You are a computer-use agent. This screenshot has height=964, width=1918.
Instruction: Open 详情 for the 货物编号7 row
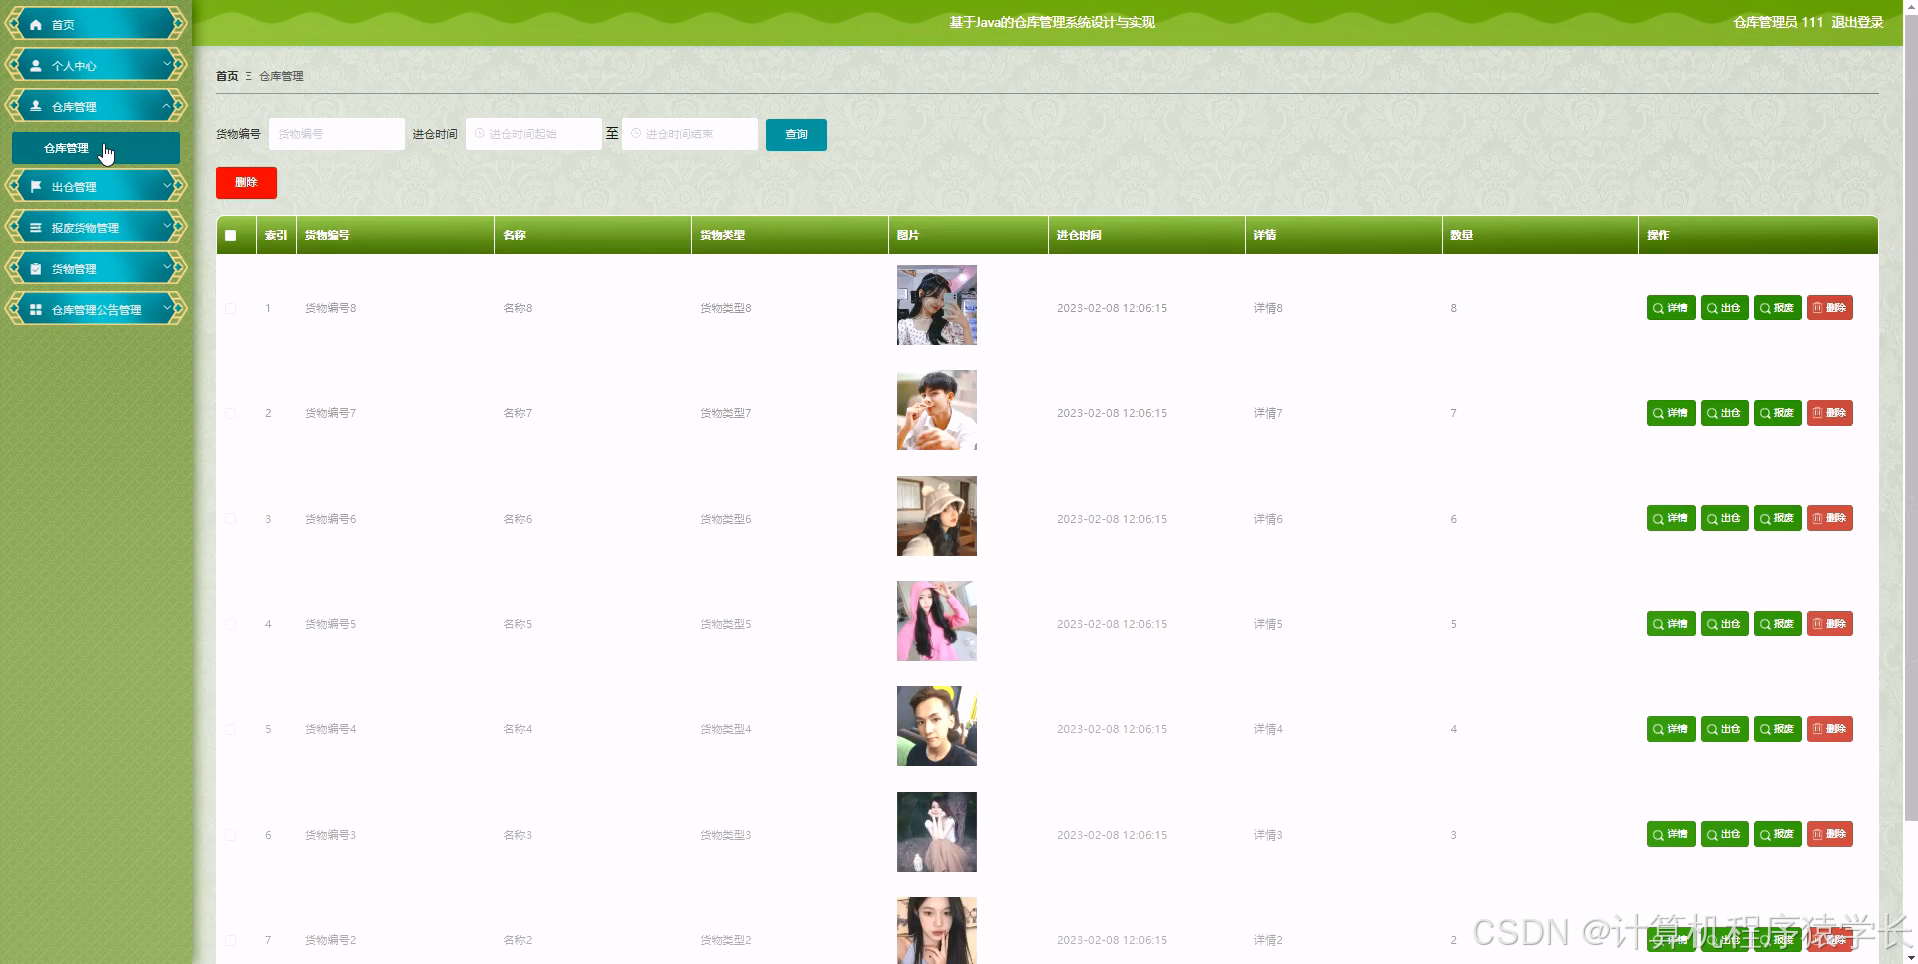click(x=1671, y=413)
